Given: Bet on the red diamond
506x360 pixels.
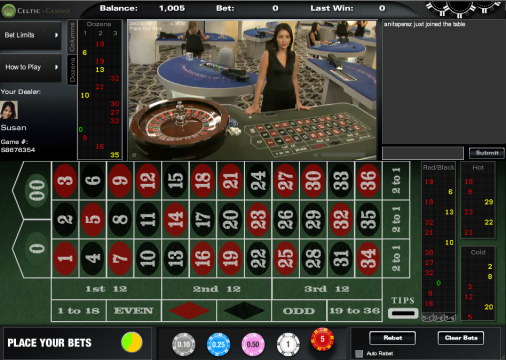Looking at the screenshot, I should 189,311.
